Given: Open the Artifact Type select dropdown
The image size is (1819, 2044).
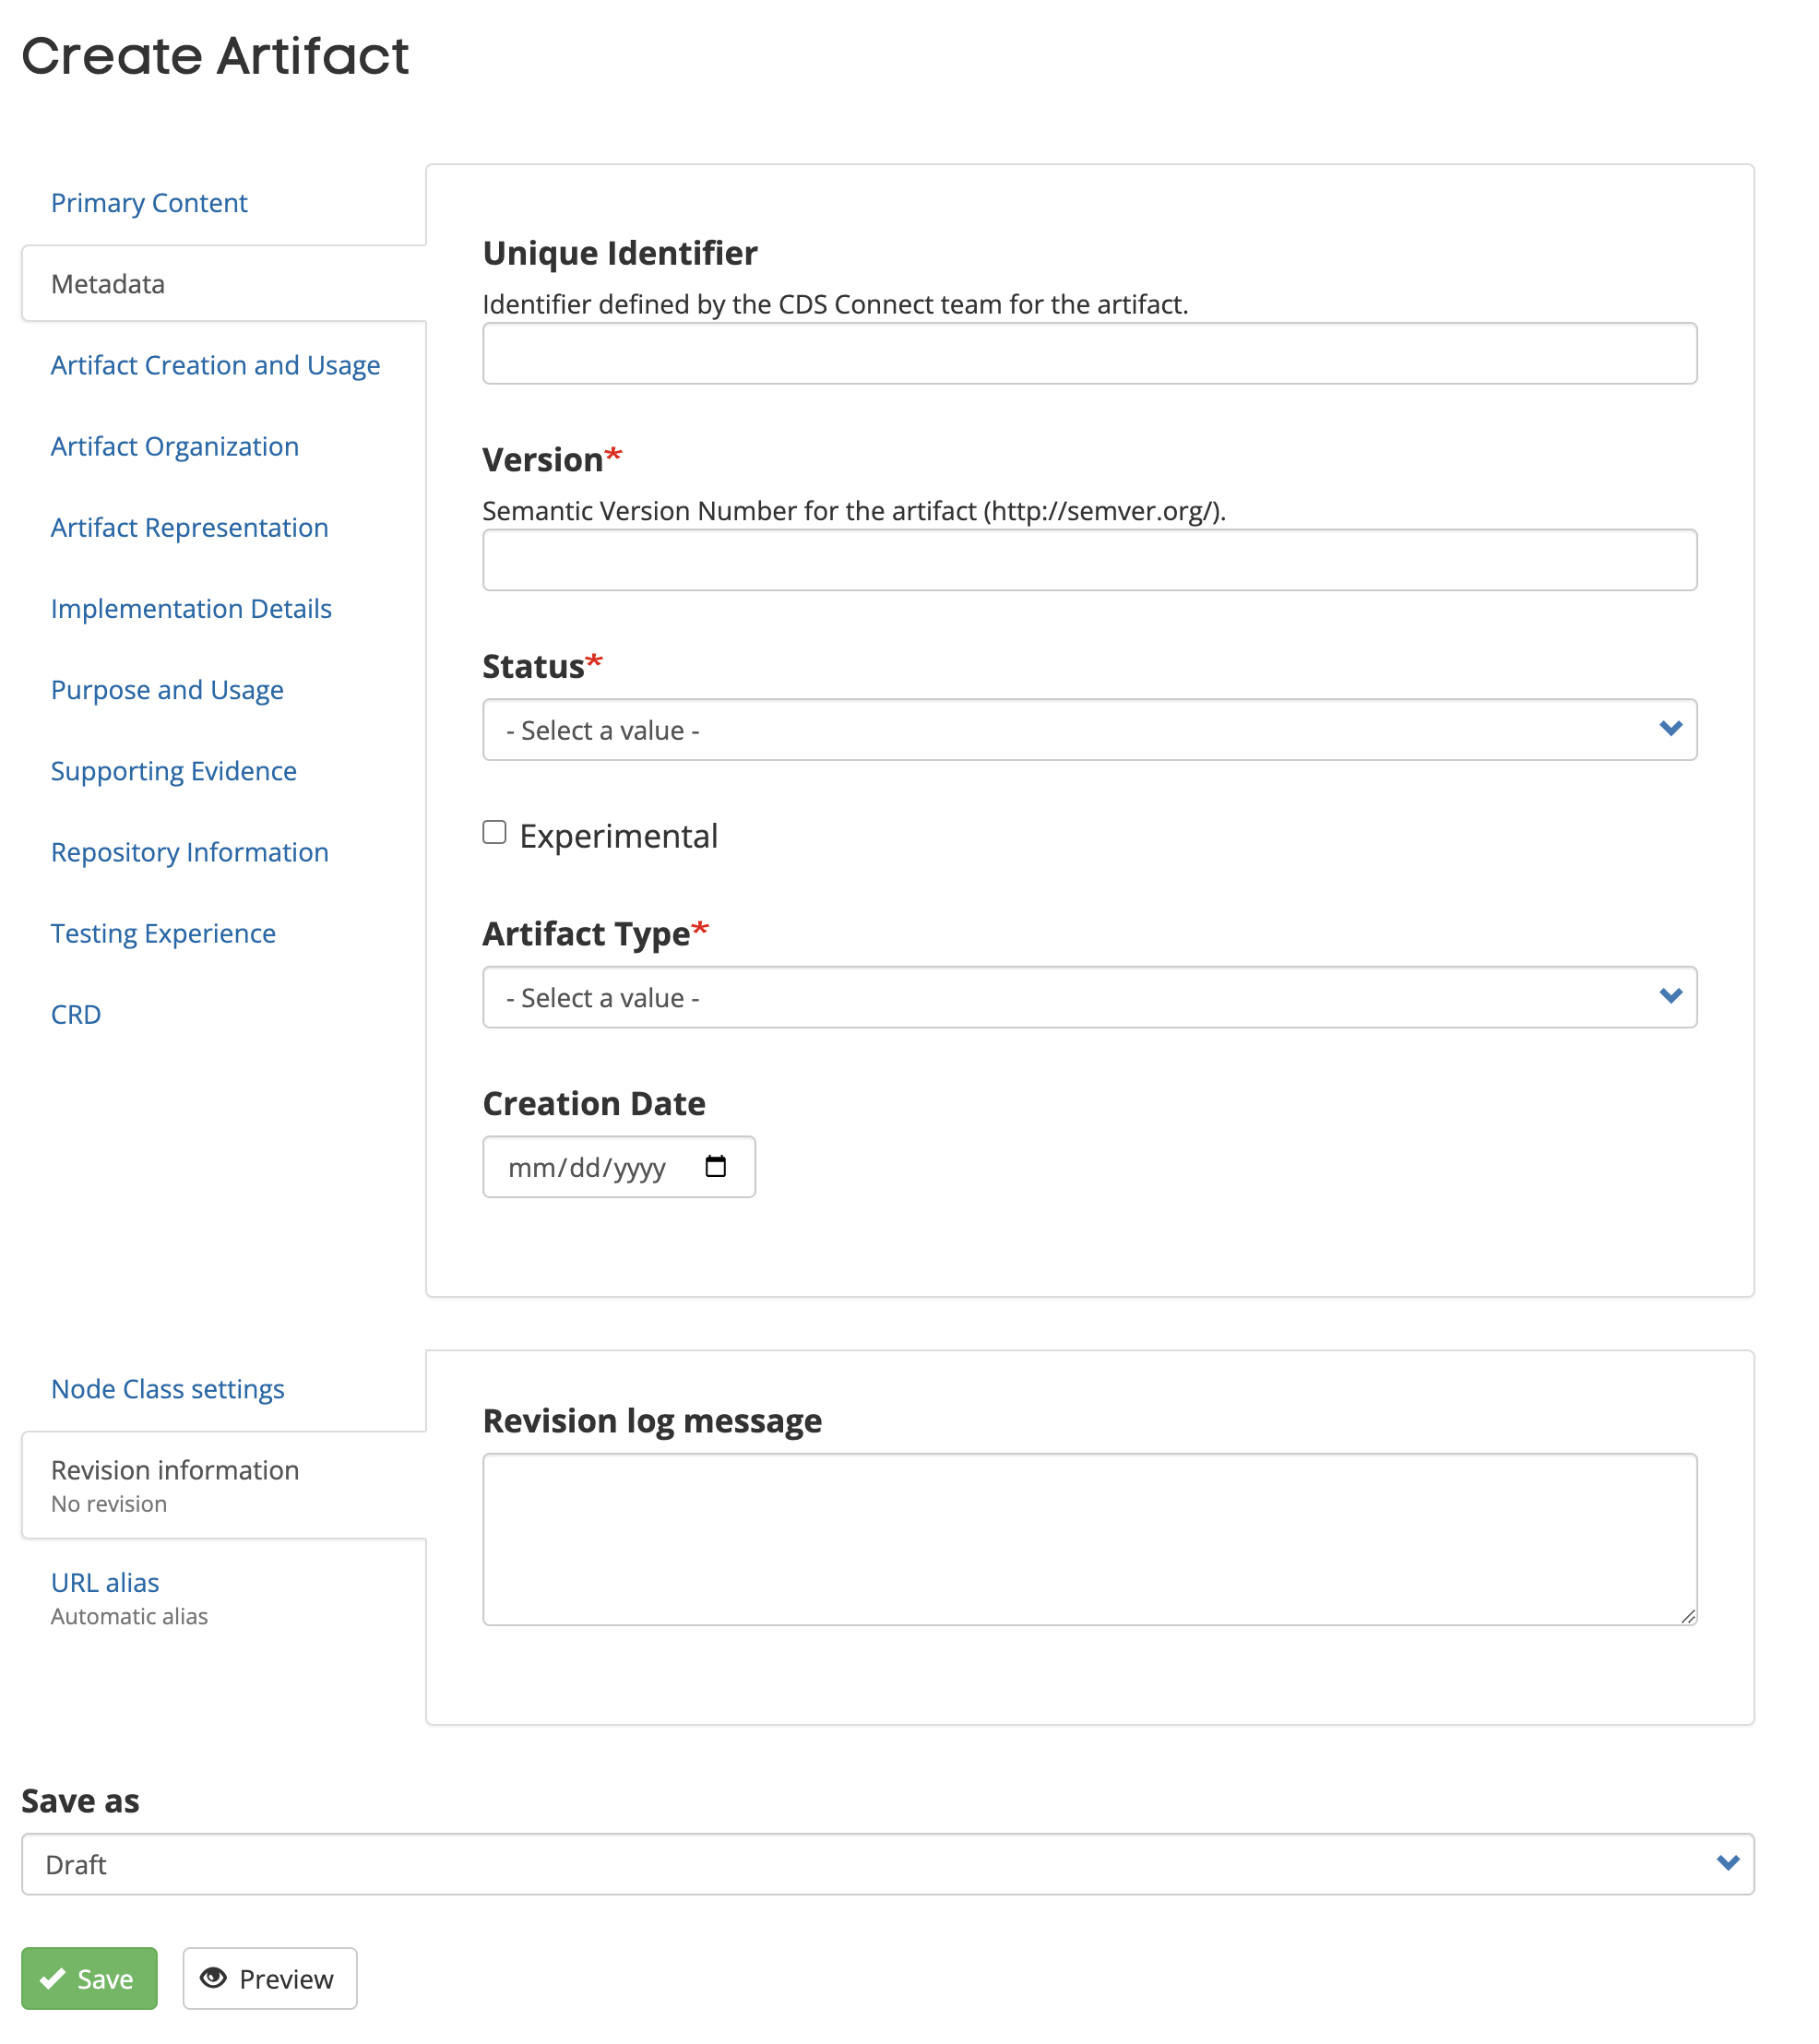Looking at the screenshot, I should pyautogui.click(x=1089, y=996).
